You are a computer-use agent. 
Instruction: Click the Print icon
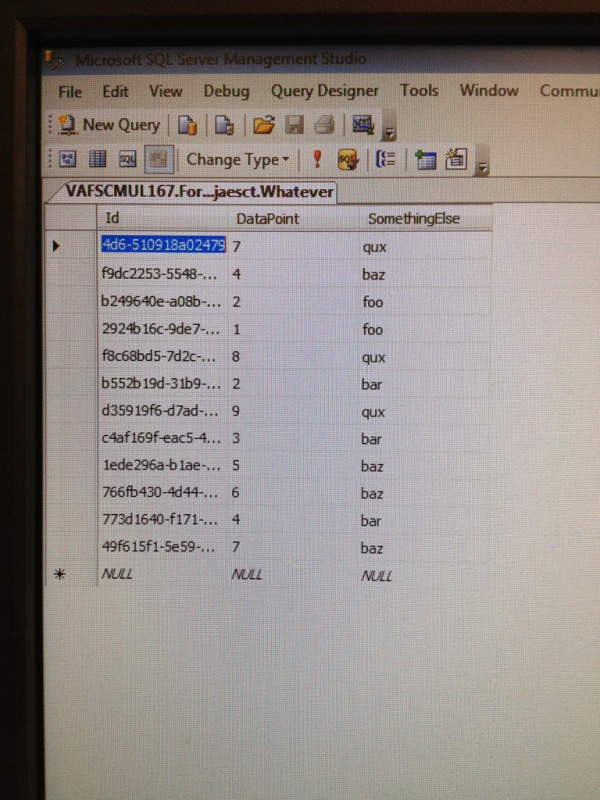324,125
